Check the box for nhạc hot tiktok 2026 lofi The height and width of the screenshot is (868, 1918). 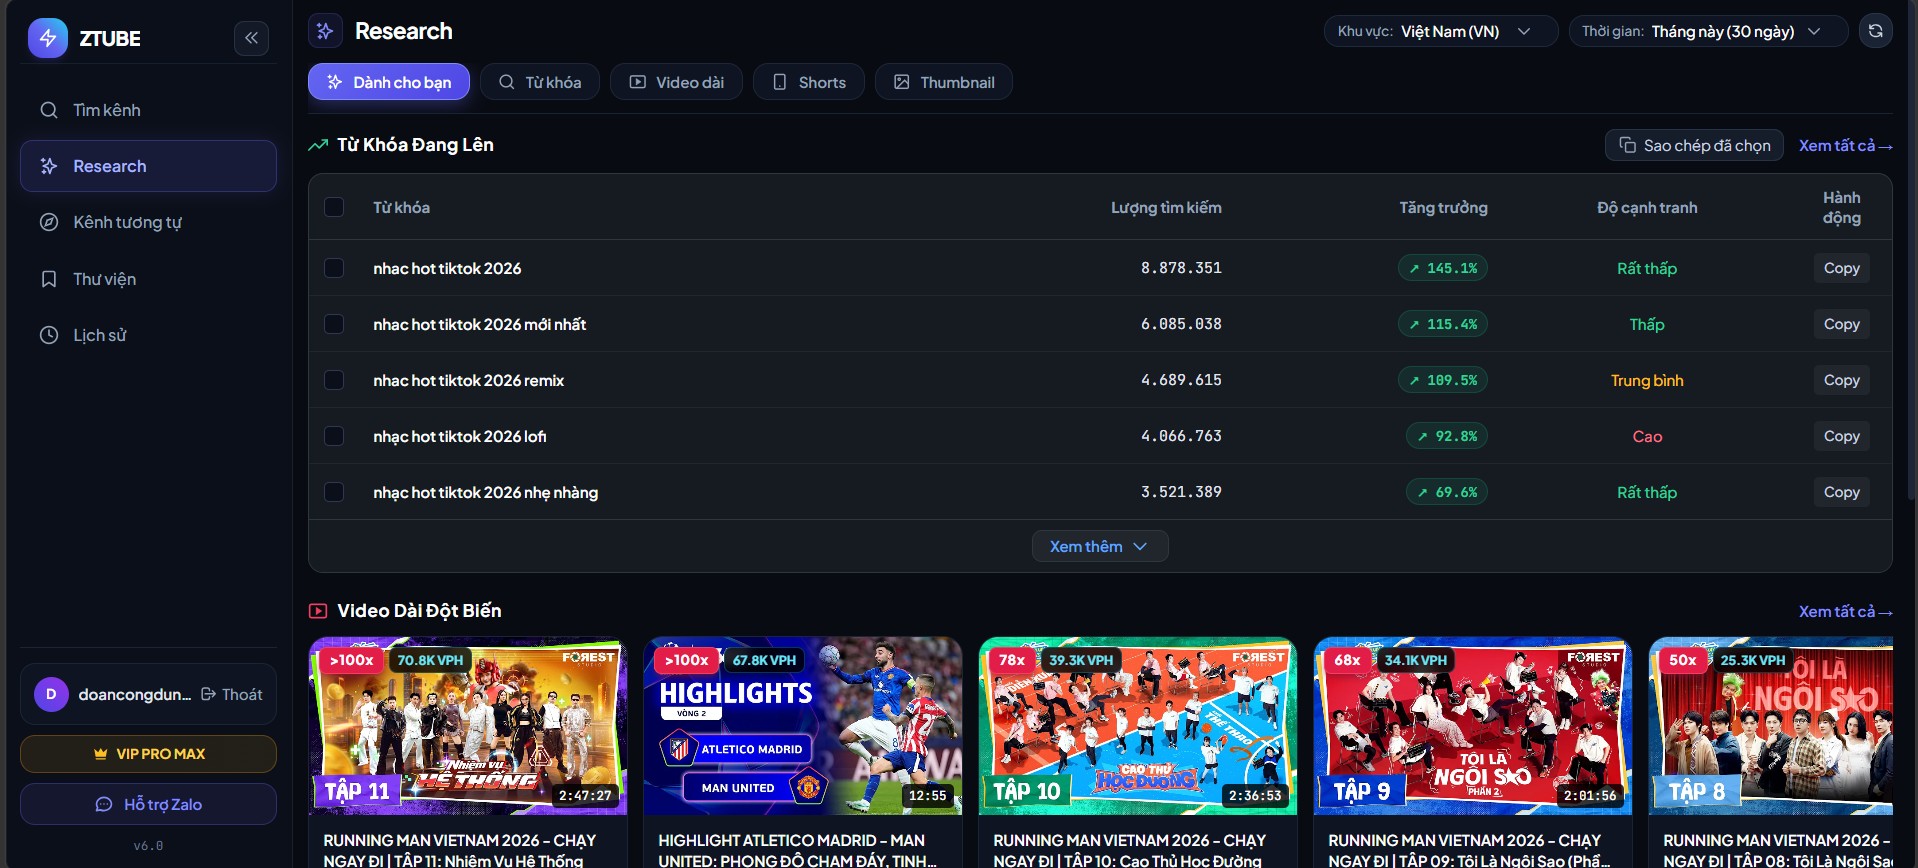[x=334, y=436]
